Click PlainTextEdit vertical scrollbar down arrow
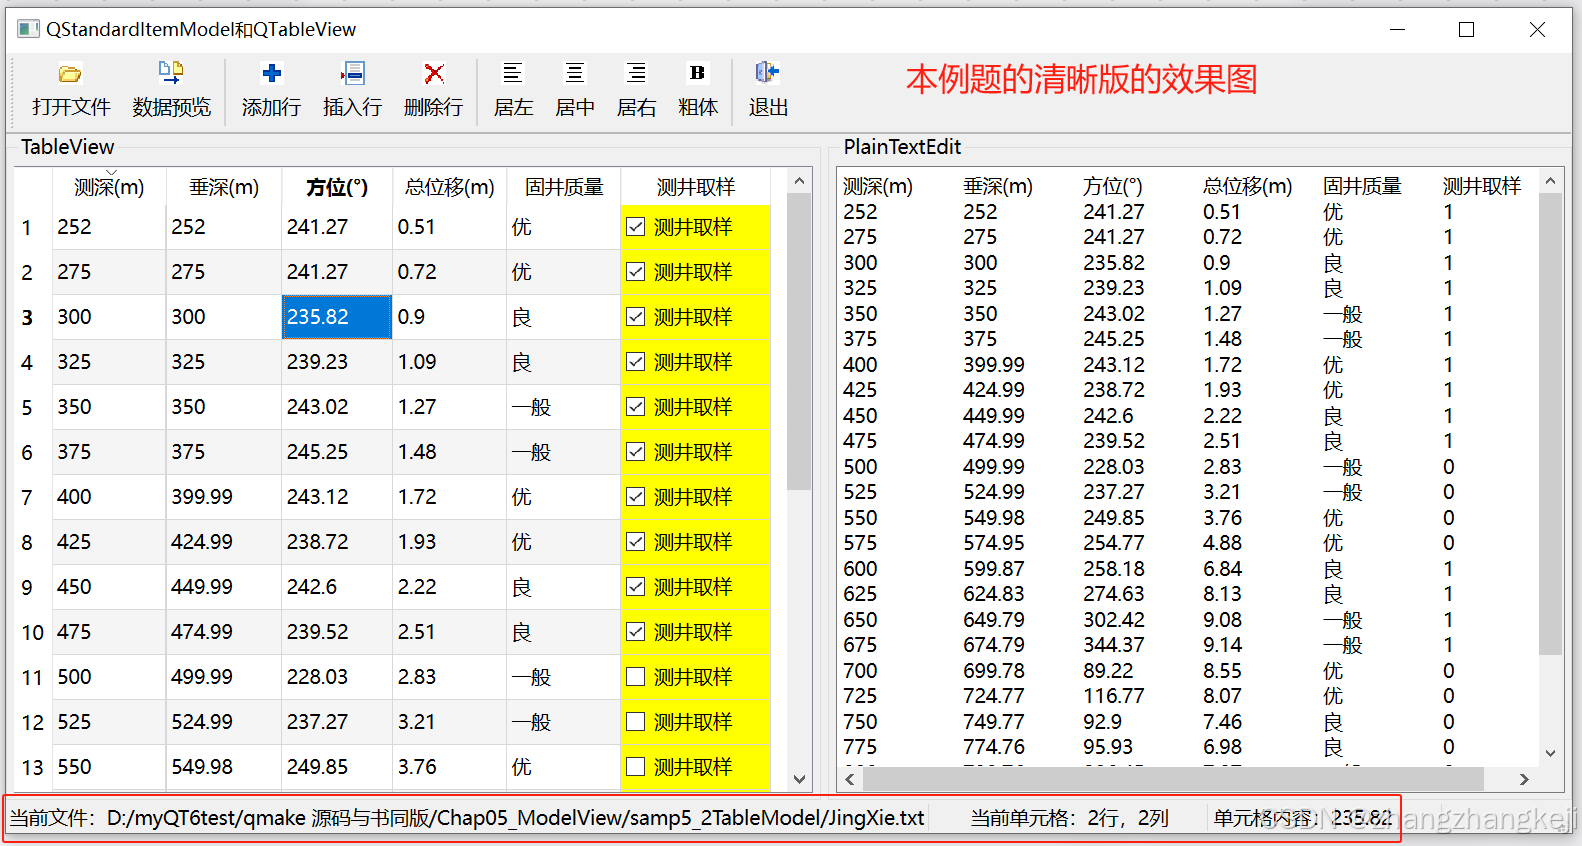The width and height of the screenshot is (1582, 846). tap(1550, 753)
